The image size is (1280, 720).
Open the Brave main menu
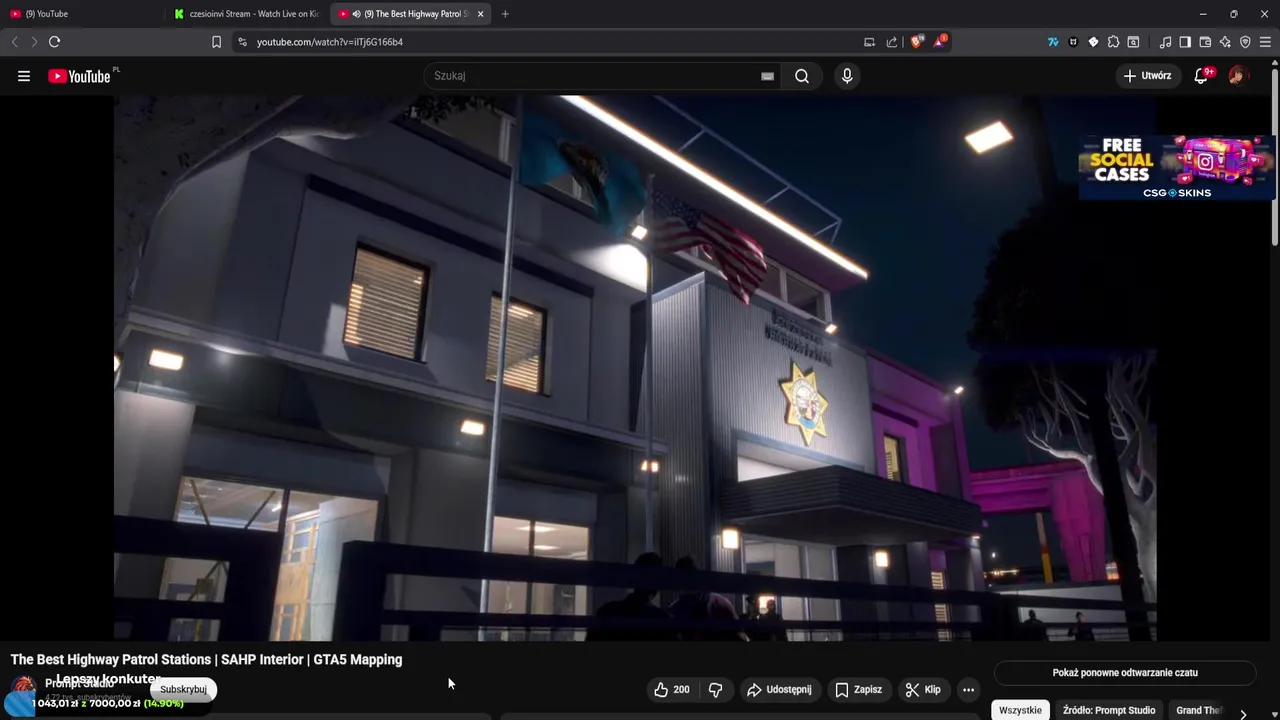pos(1265,42)
